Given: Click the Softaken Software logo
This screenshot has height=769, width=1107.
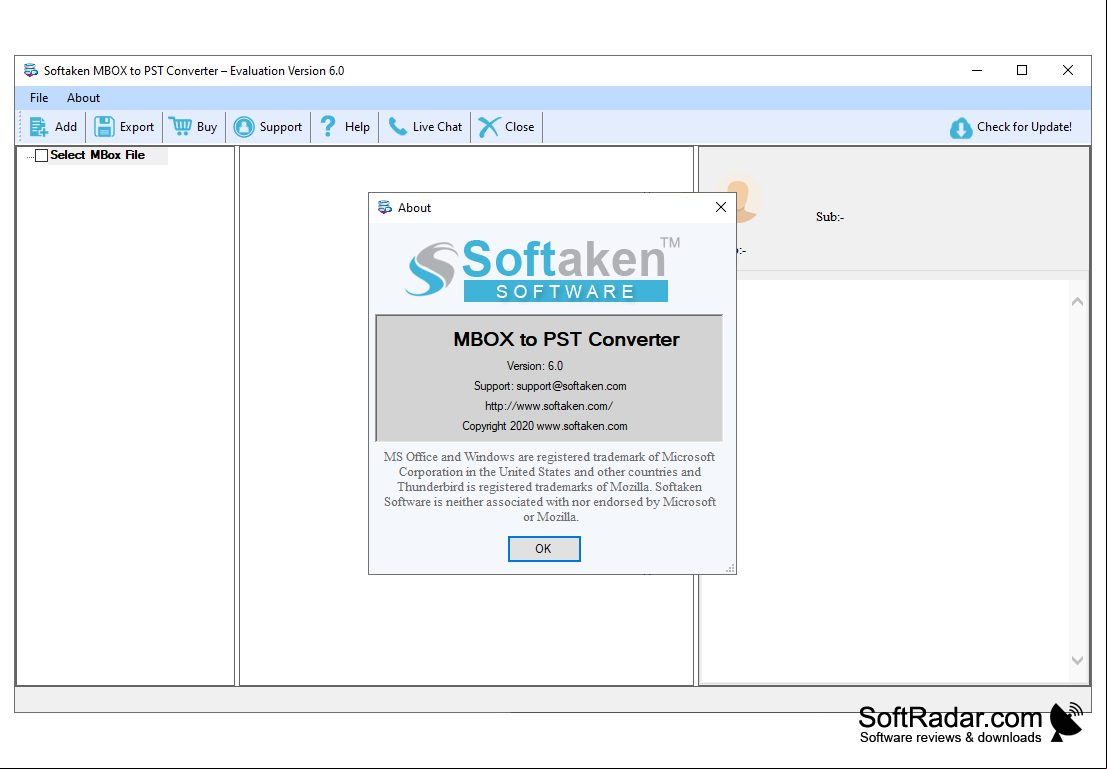Looking at the screenshot, I should 542,270.
